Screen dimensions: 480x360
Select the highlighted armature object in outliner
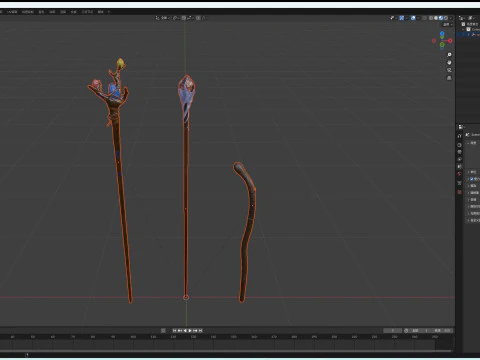pyautogui.click(x=468, y=34)
